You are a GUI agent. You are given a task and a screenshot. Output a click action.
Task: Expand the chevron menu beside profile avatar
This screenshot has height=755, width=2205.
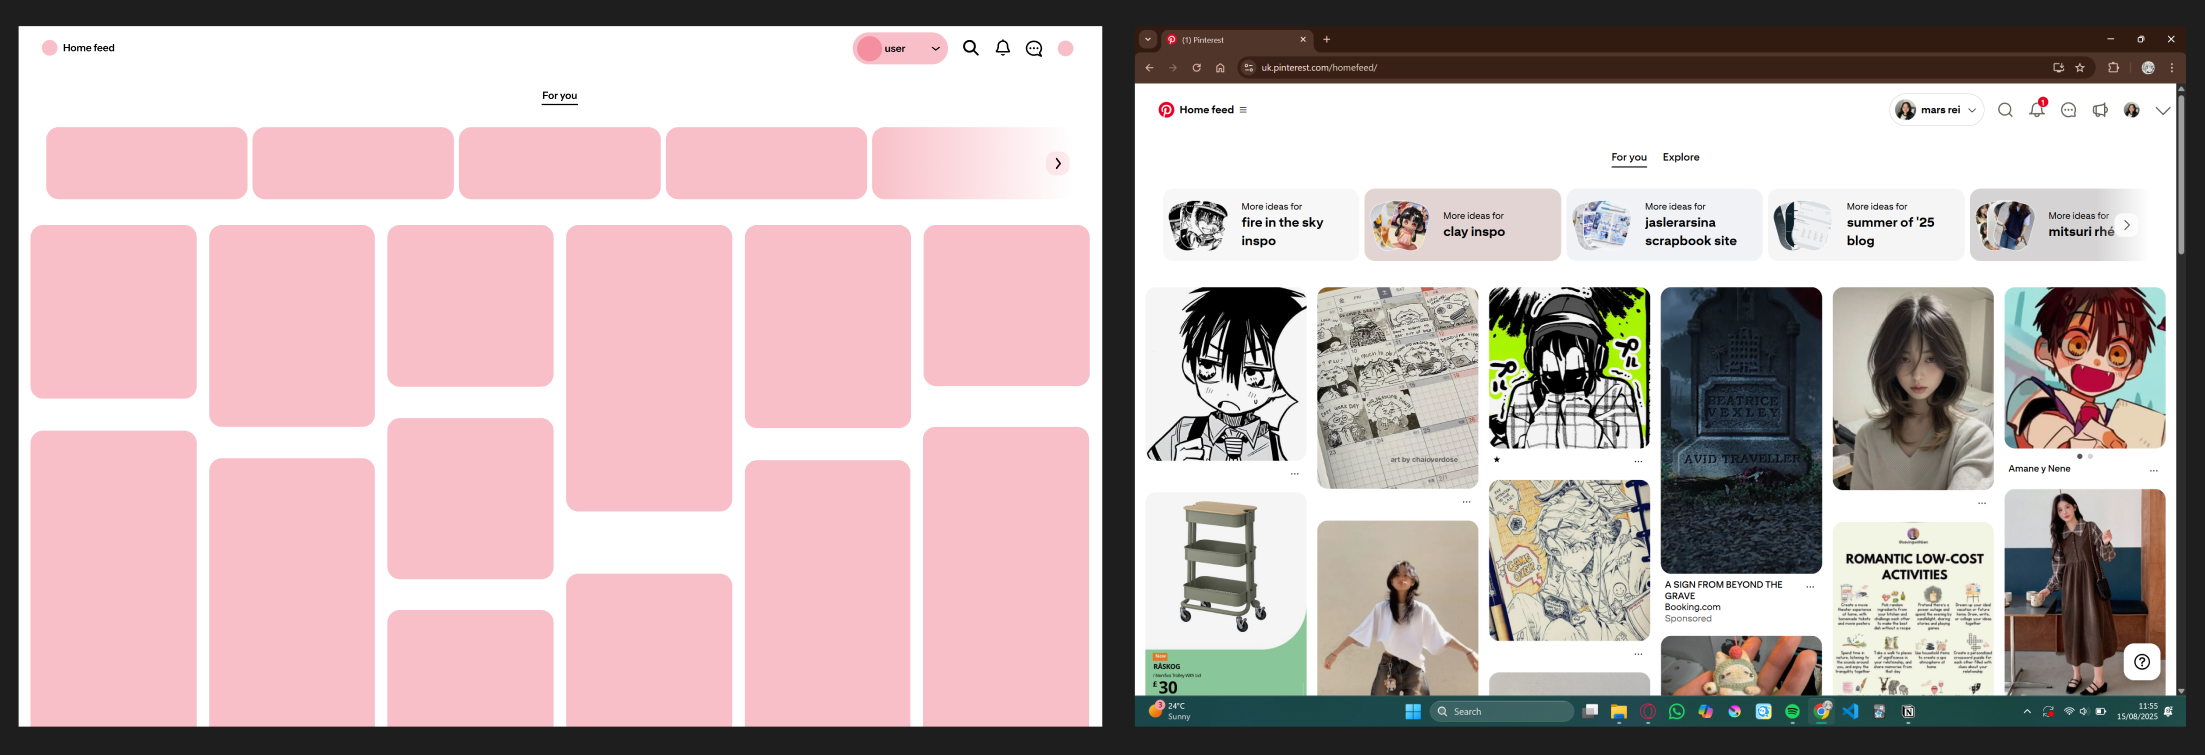[2162, 110]
